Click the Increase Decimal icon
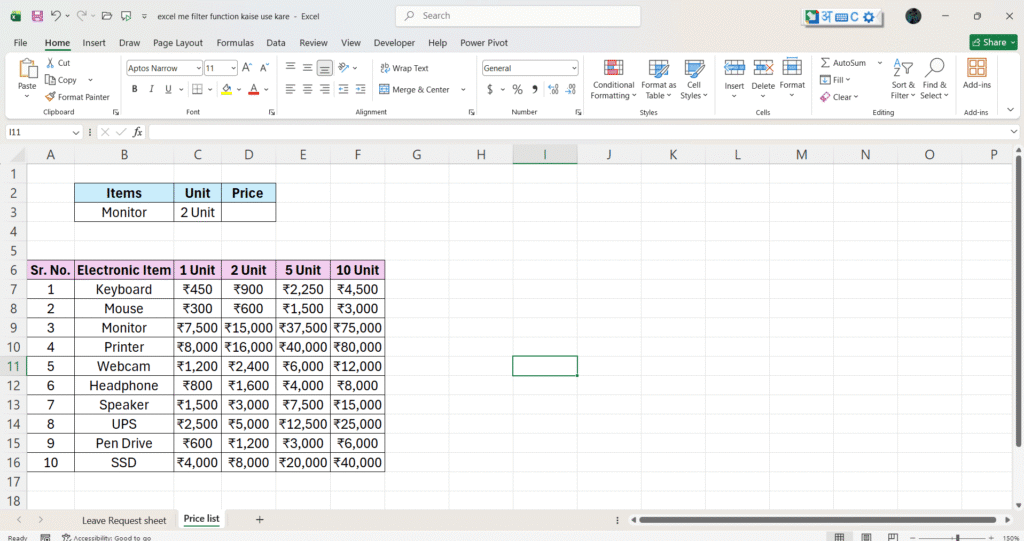Viewport: 1024px width, 541px height. click(x=553, y=89)
